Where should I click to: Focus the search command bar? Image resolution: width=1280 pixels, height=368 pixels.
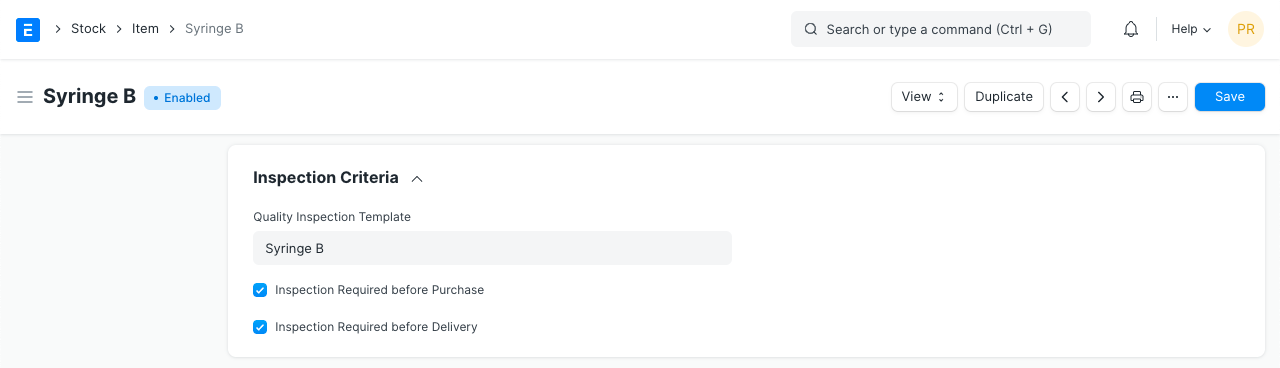(941, 29)
